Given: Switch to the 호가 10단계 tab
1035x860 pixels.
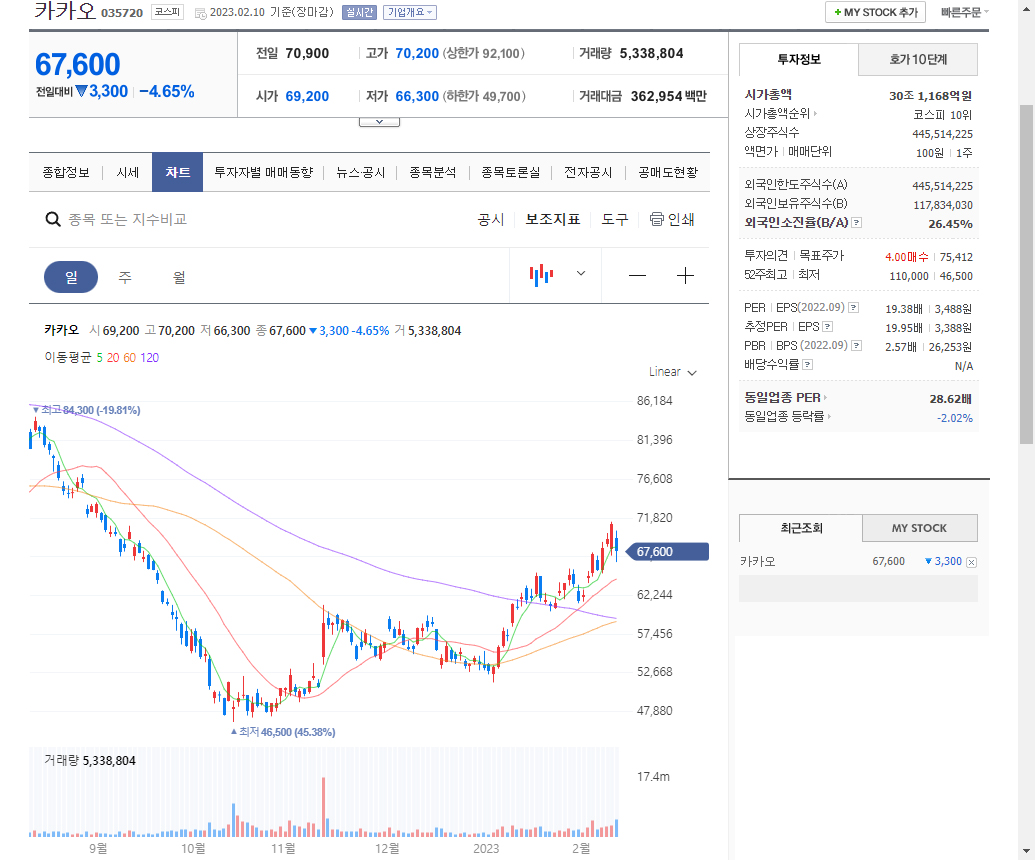Looking at the screenshot, I should pos(918,59).
